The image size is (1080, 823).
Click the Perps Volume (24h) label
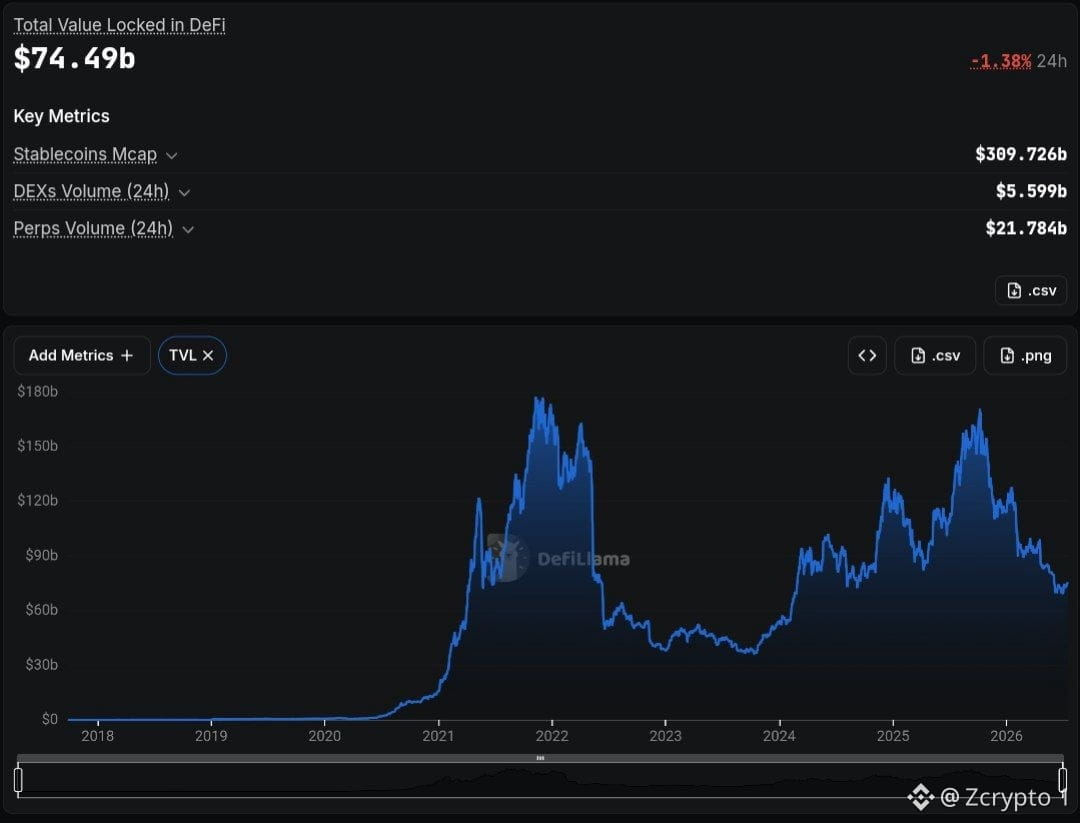click(93, 228)
